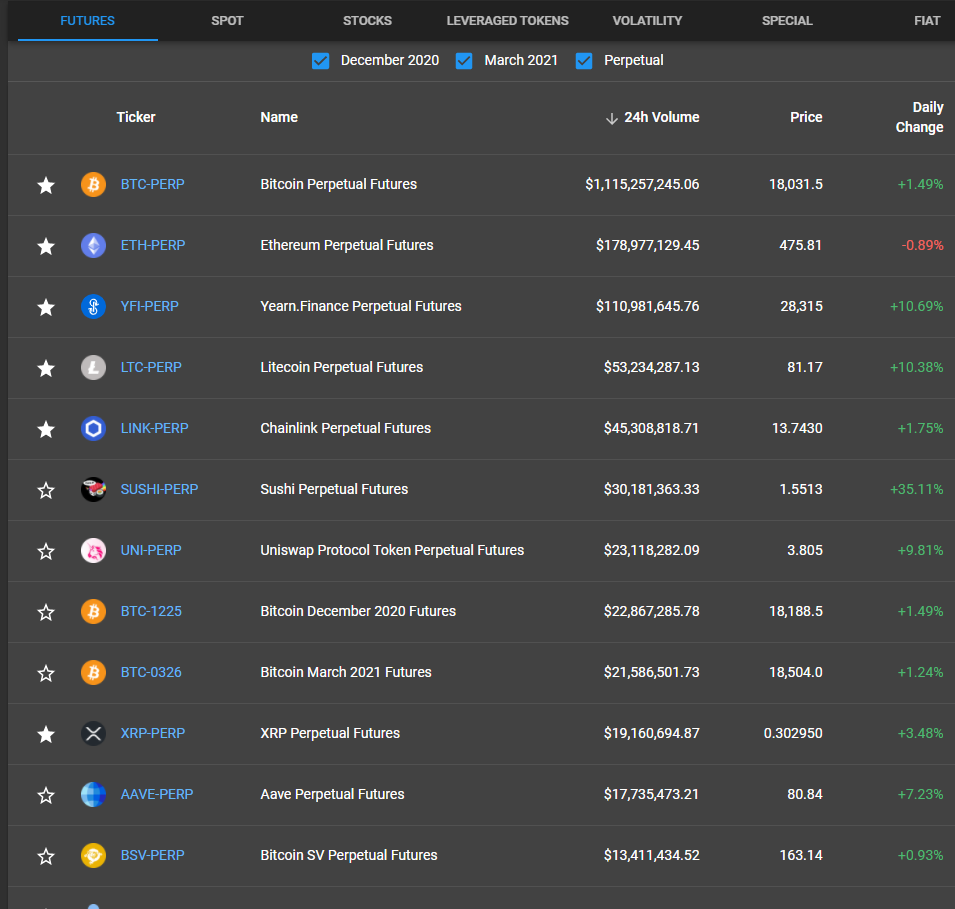This screenshot has width=955, height=909.
Task: Click the volume value $1,115,257,245.06
Action: click(x=642, y=184)
